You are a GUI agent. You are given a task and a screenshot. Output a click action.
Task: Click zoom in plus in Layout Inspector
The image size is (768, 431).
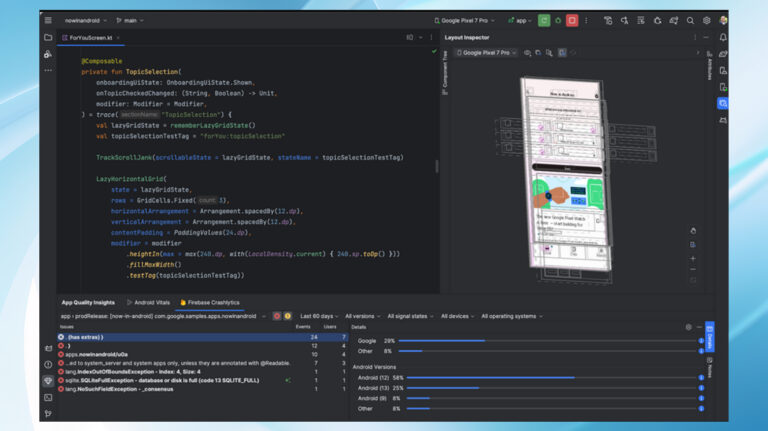tap(692, 258)
